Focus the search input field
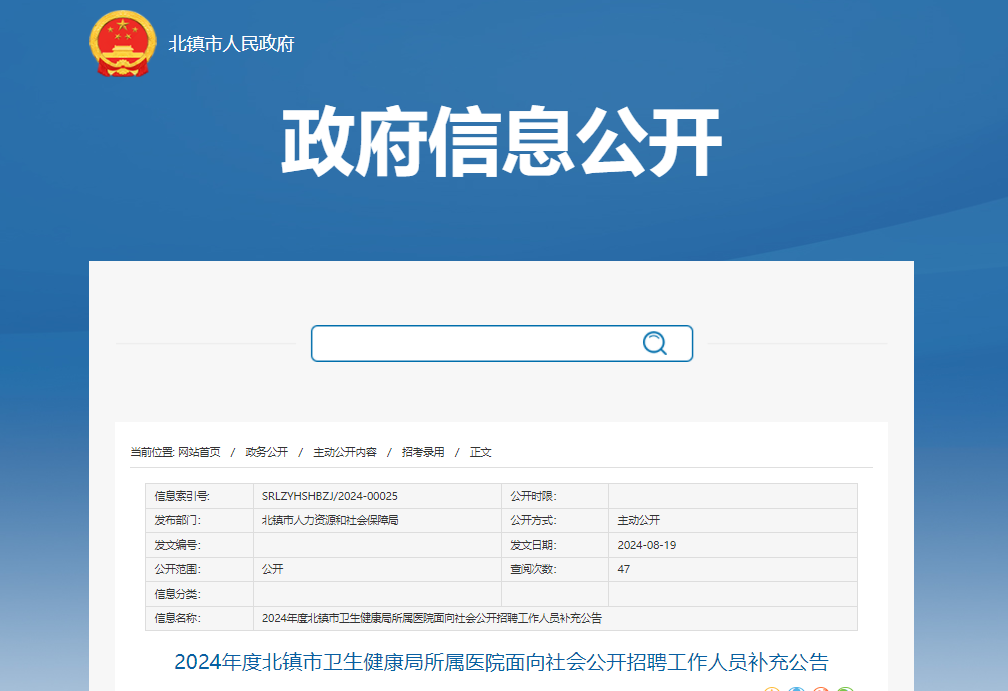 (501, 343)
